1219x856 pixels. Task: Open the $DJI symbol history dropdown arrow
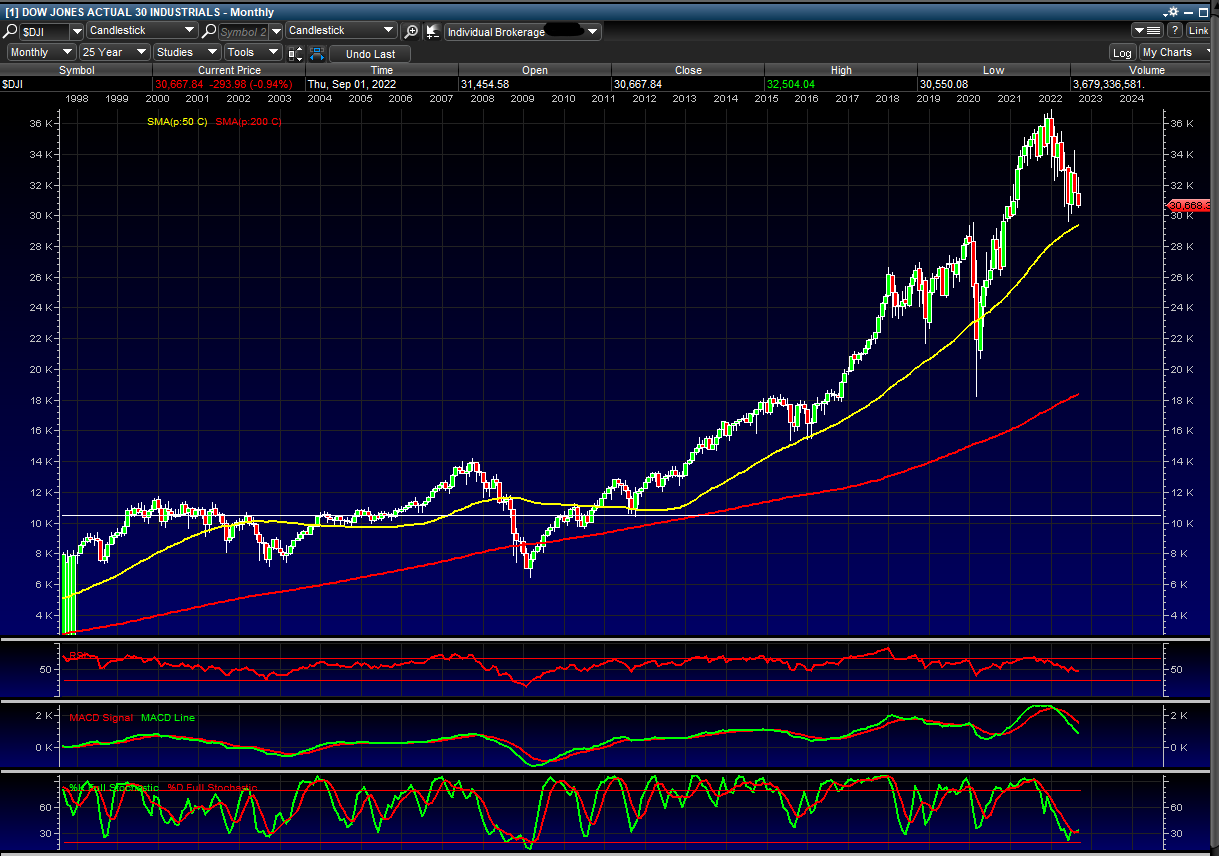pos(76,32)
